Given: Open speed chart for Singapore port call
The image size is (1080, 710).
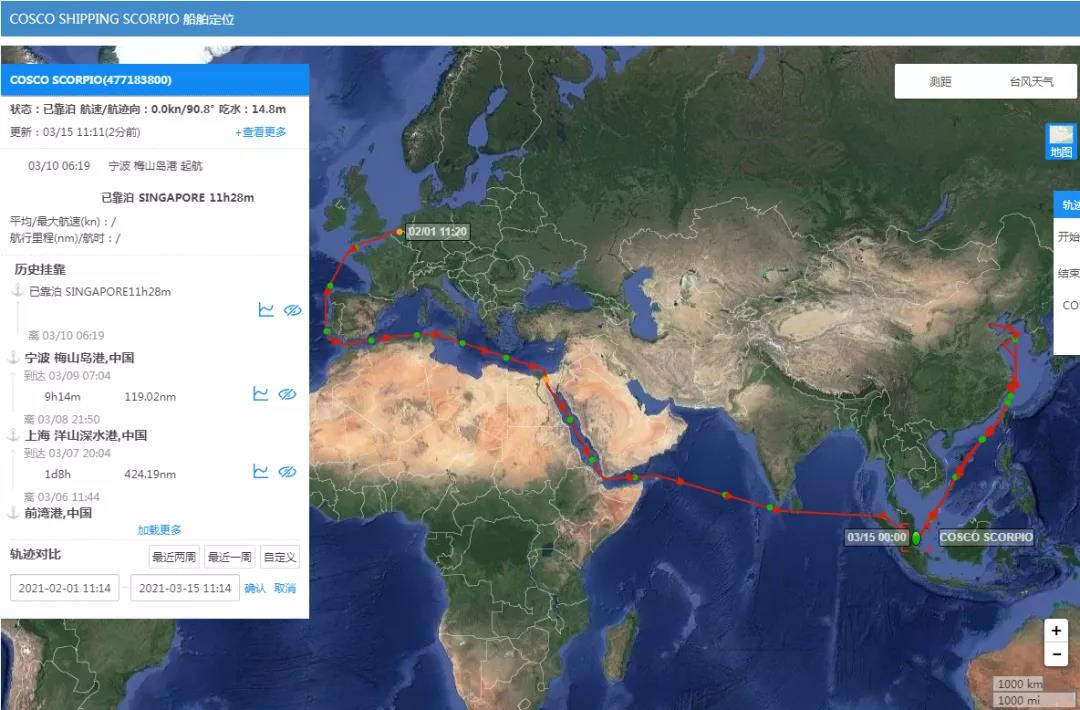Looking at the screenshot, I should click(x=265, y=310).
